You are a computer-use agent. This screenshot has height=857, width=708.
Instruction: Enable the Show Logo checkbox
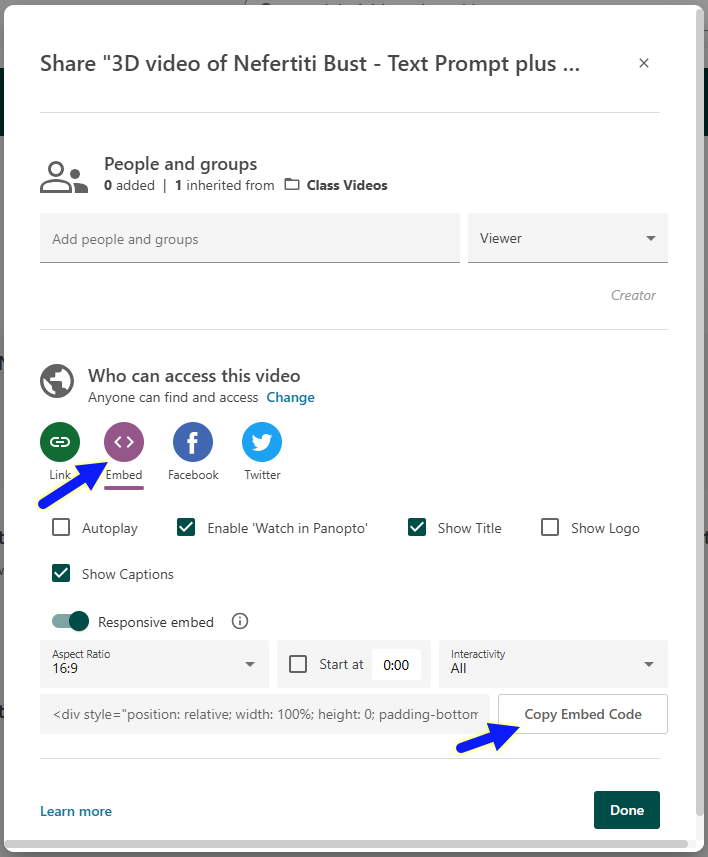(x=550, y=527)
